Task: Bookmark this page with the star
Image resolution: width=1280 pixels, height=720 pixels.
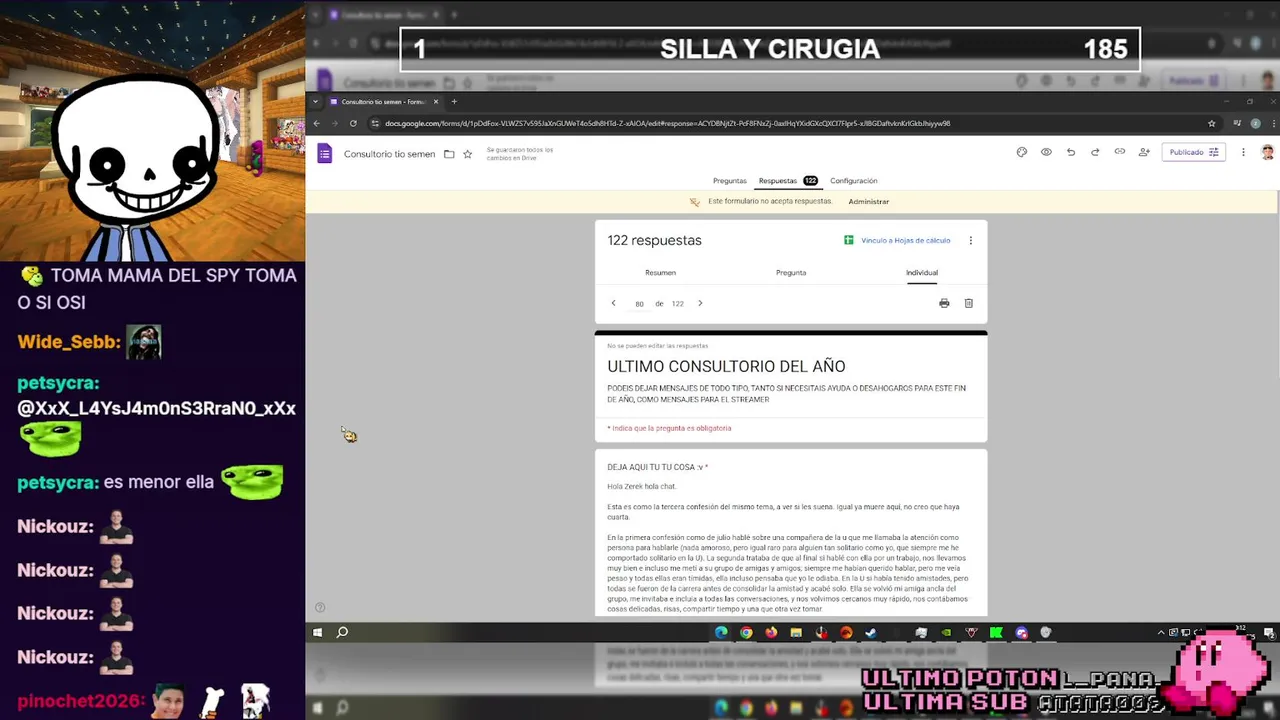Action: pos(1211,123)
